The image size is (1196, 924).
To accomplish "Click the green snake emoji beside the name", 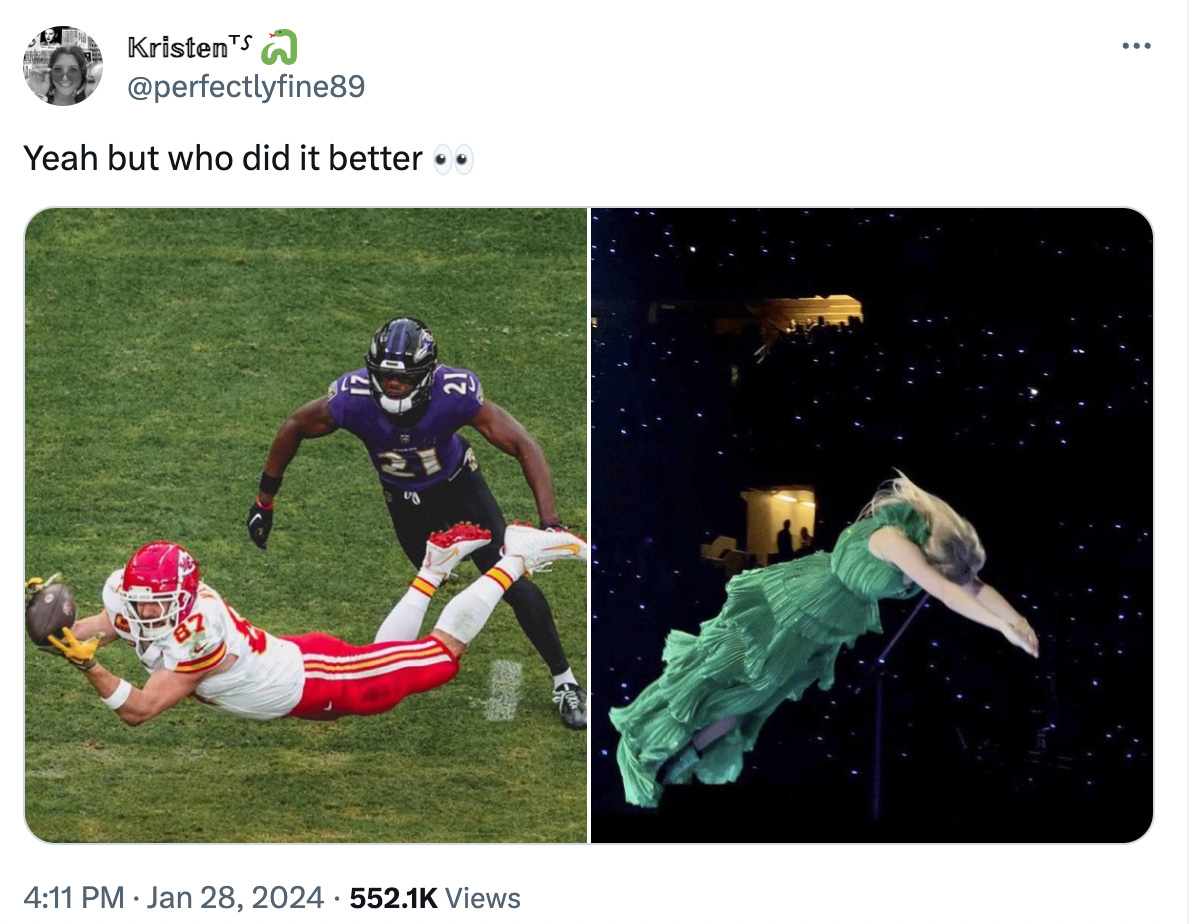I will pos(278,47).
